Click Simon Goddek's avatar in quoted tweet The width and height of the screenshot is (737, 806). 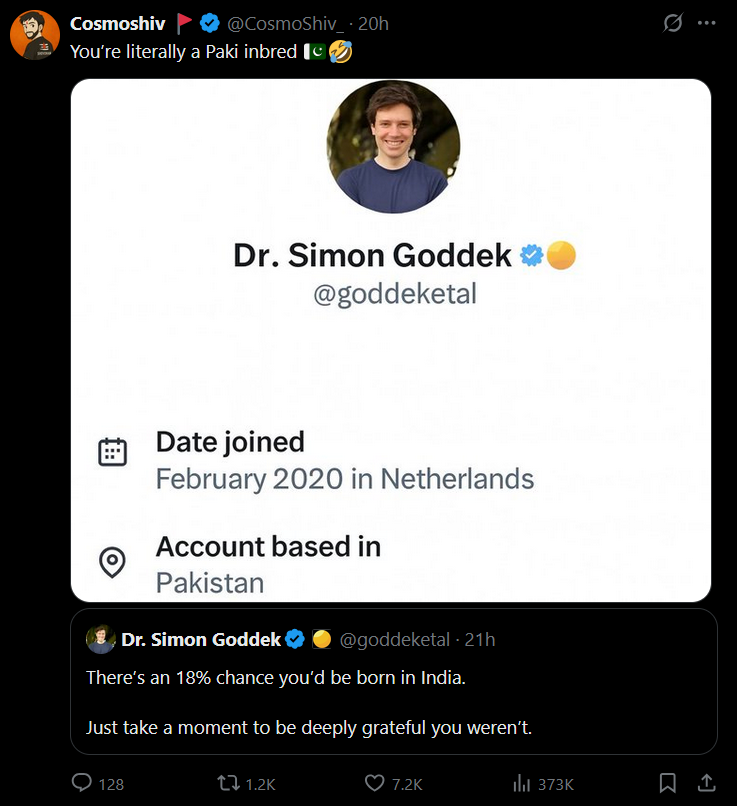coord(101,639)
